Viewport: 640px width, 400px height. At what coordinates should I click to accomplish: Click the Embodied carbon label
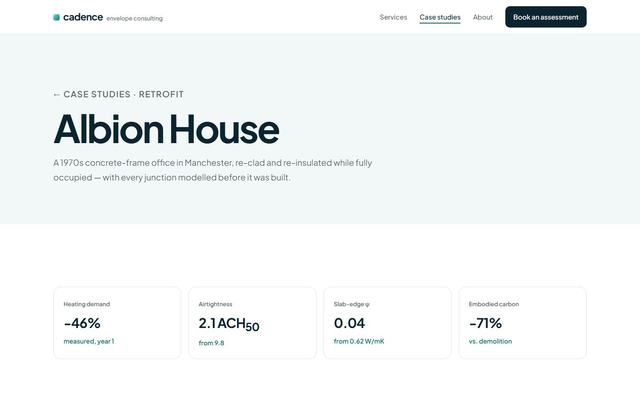(x=494, y=304)
